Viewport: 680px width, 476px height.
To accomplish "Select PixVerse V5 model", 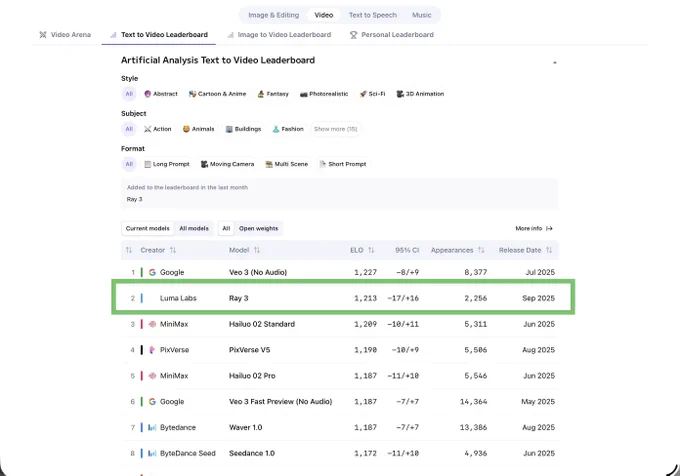I will point(249,350).
